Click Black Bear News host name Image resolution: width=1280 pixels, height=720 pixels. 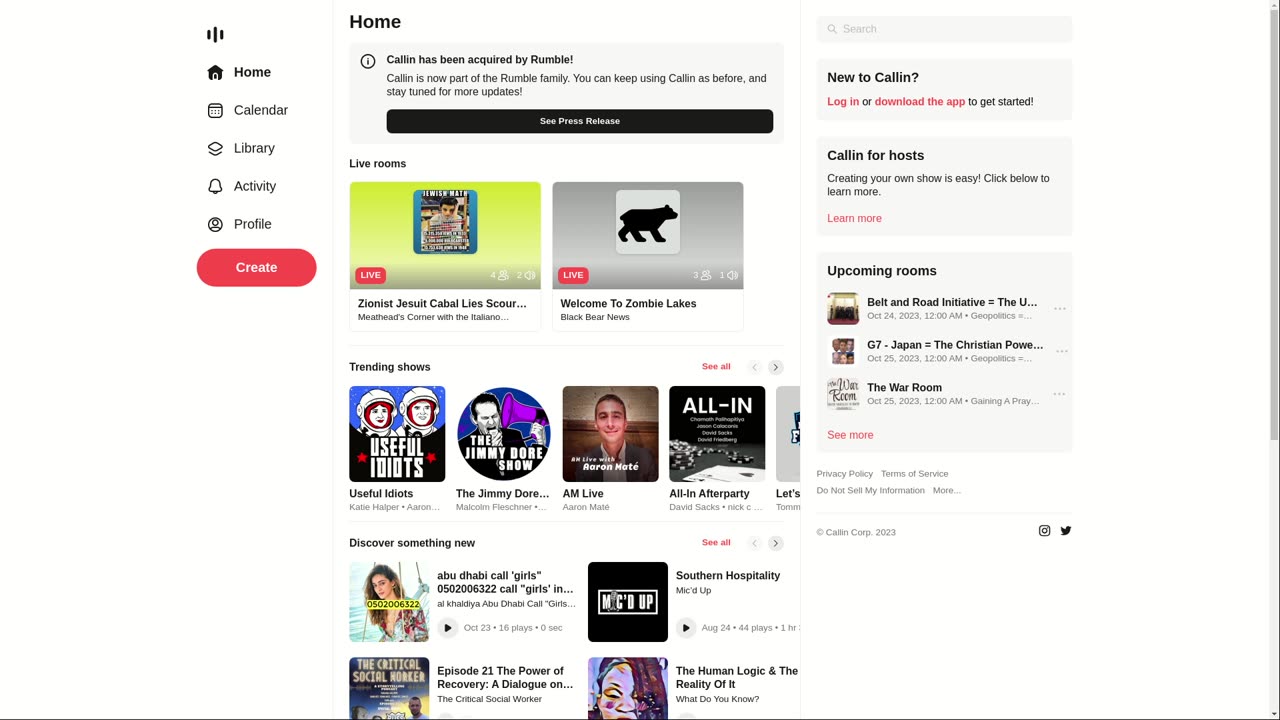click(x=595, y=317)
